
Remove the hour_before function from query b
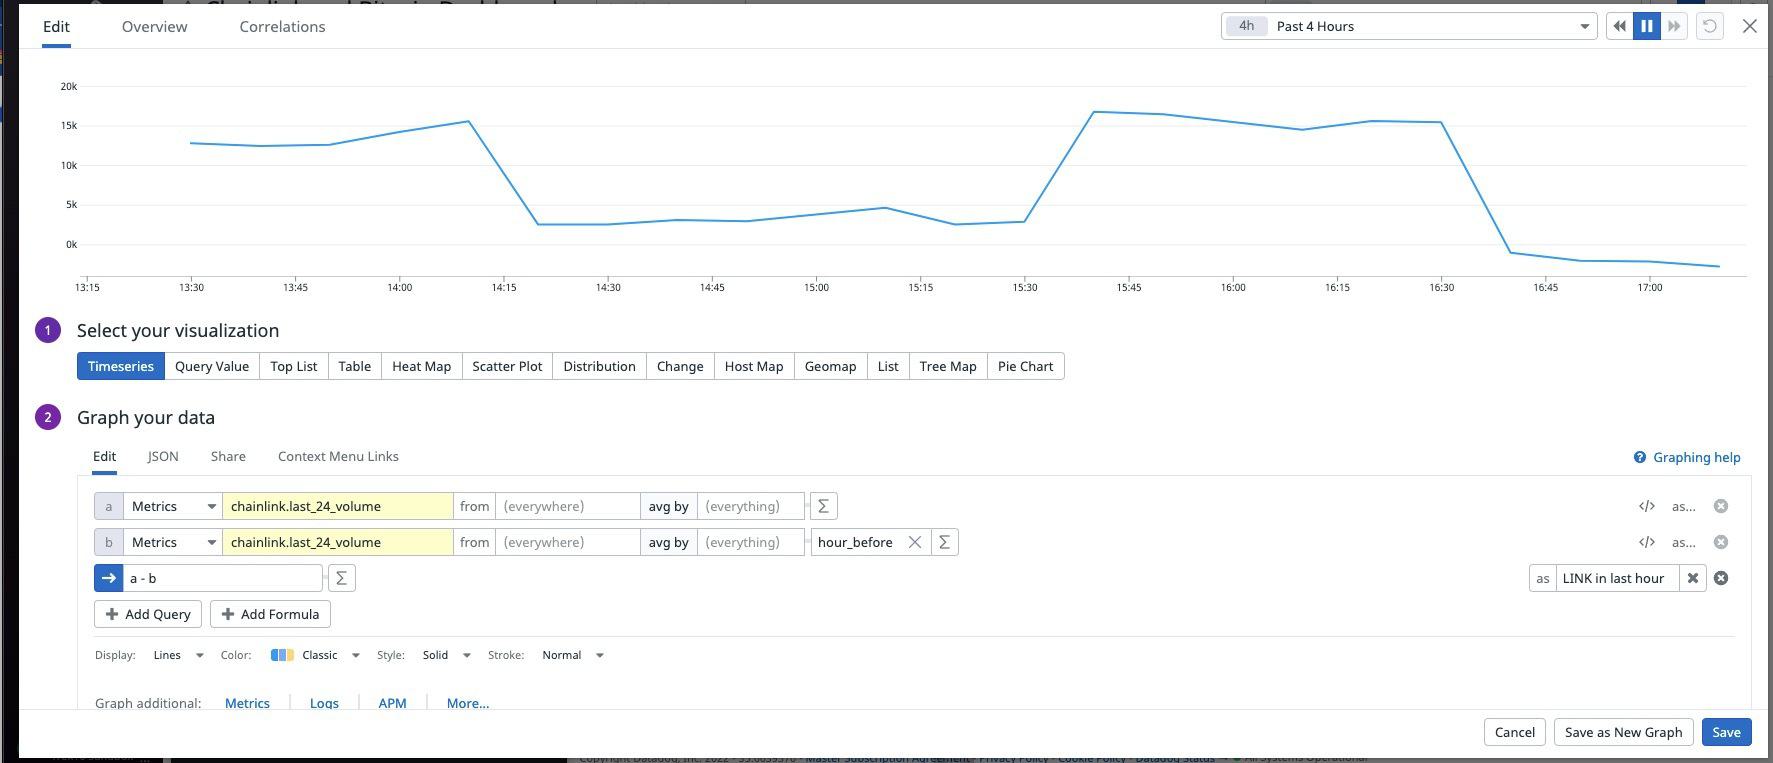(914, 542)
